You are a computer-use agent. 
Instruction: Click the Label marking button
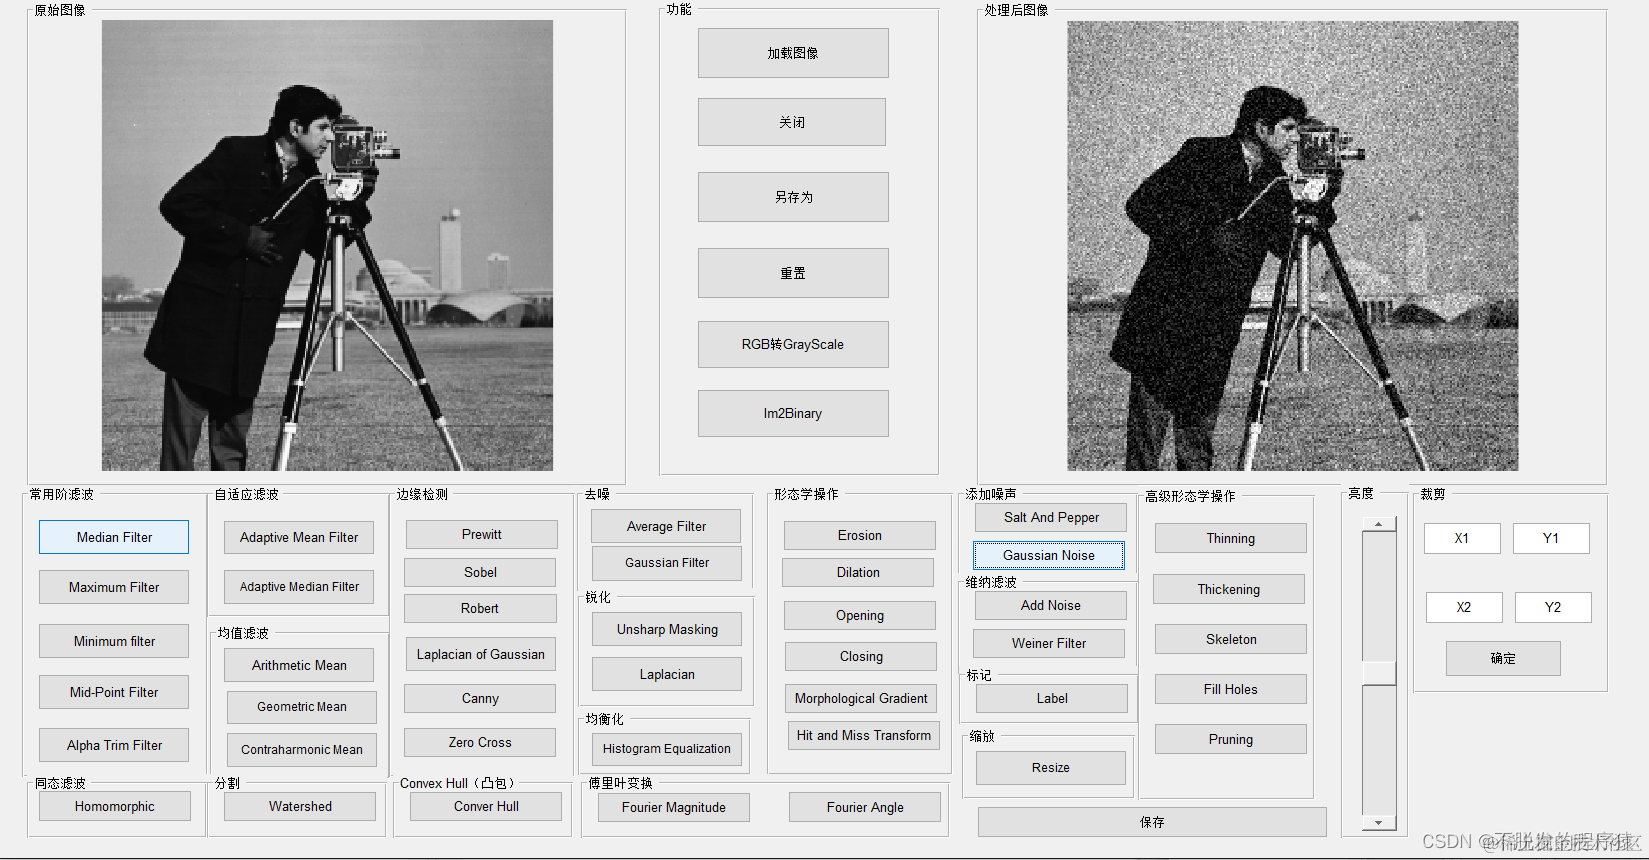click(x=1052, y=698)
